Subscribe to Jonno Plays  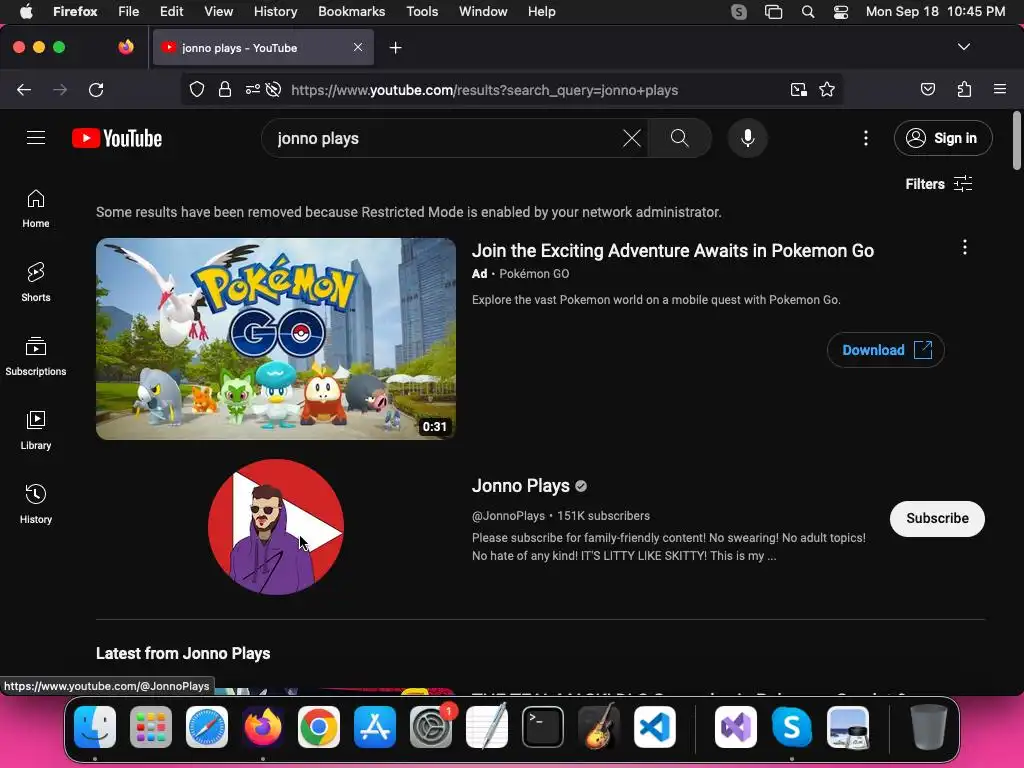pos(937,519)
